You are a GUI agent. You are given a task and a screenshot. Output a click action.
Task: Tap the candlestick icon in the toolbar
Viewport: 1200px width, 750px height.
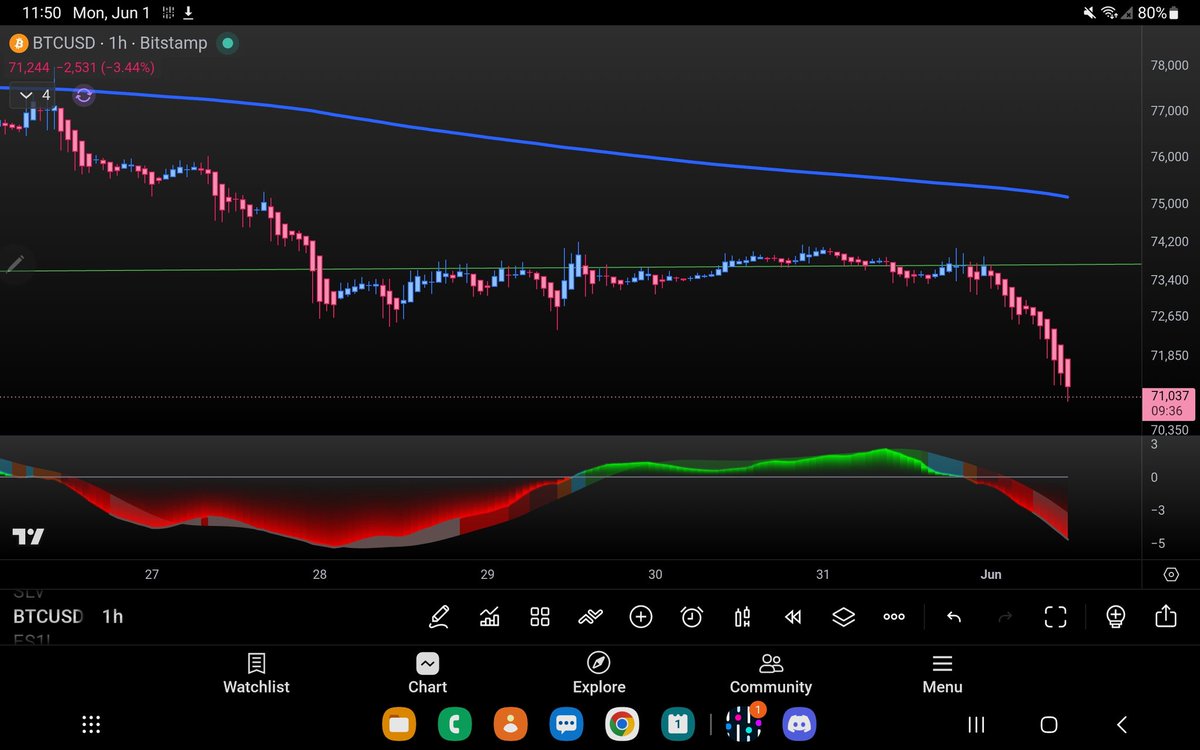tap(742, 616)
